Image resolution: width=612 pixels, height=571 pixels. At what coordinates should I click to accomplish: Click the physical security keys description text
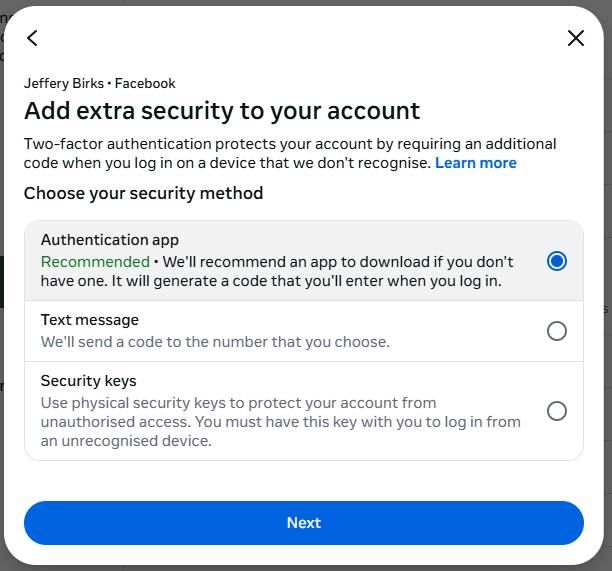coord(280,421)
